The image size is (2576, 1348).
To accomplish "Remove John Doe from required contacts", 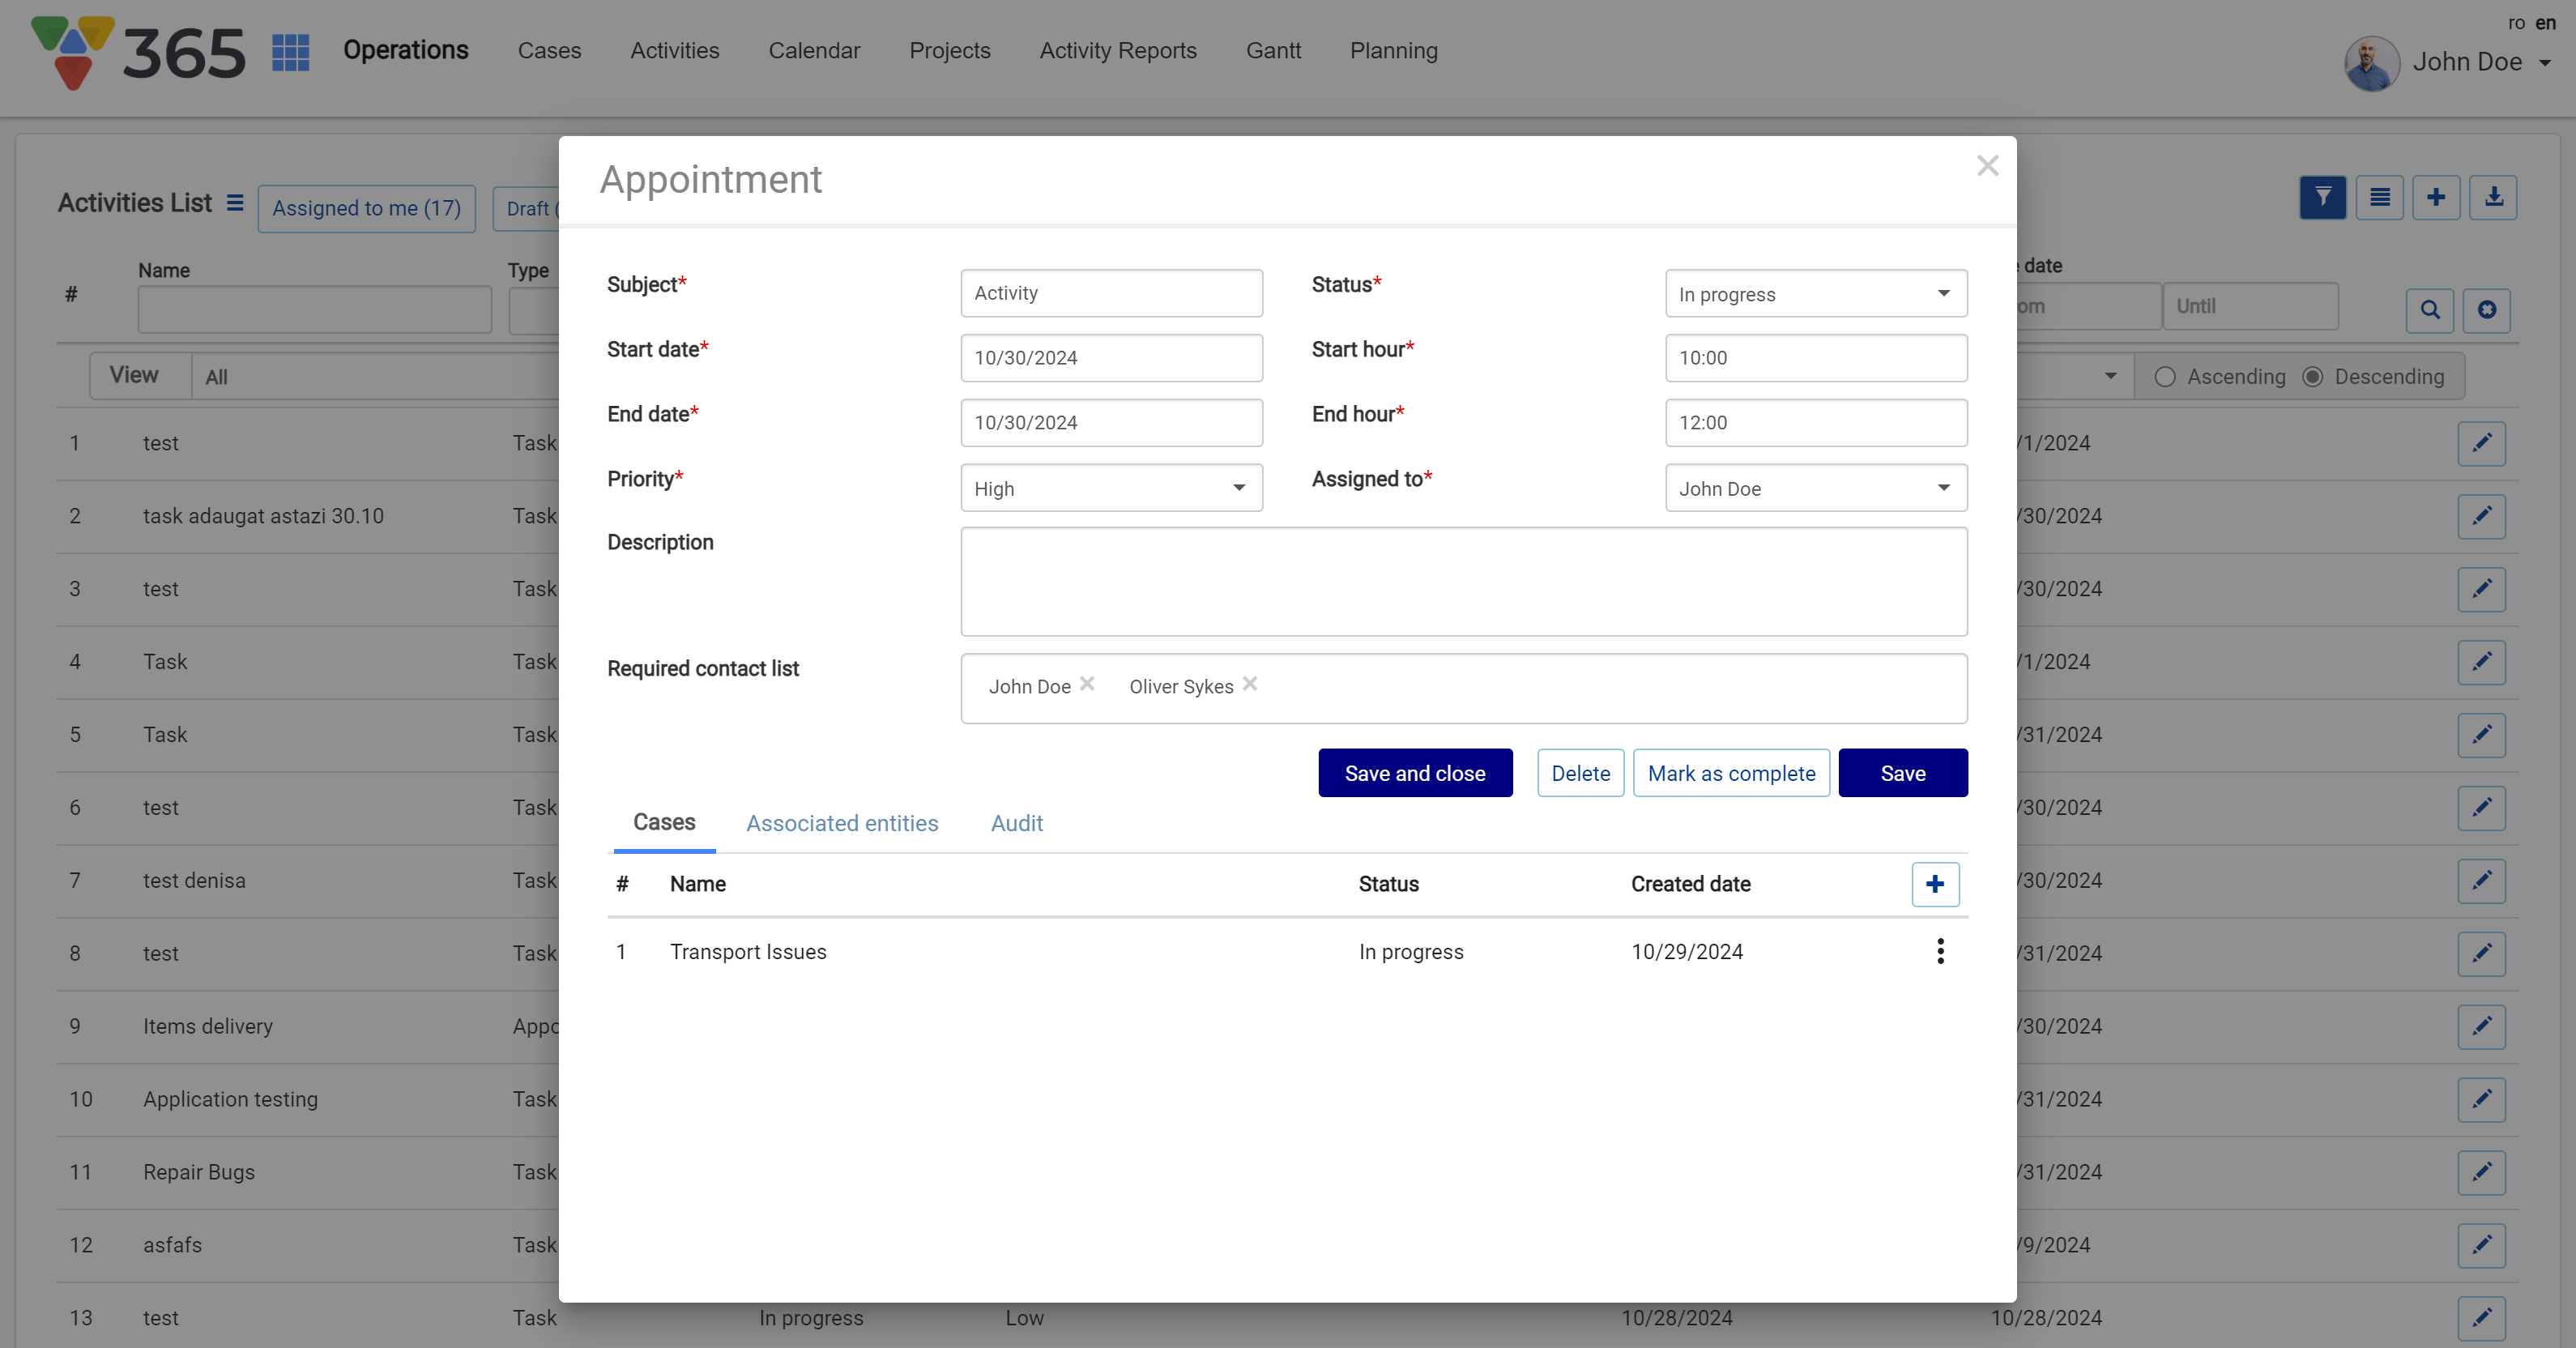I will point(1087,684).
